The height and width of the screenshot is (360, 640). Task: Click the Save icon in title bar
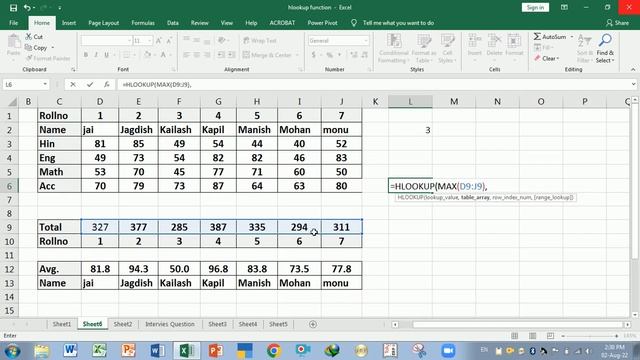[13, 8]
